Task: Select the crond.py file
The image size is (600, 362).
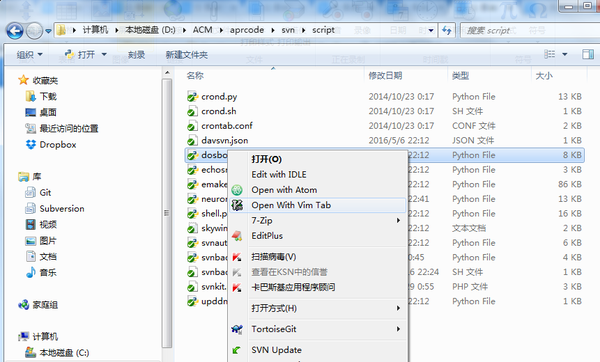Action: [x=219, y=97]
